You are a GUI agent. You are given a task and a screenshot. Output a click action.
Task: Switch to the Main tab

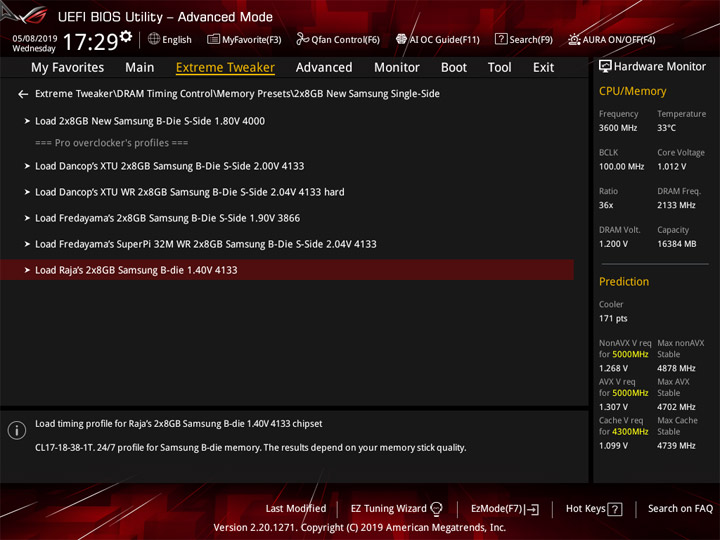(x=140, y=68)
